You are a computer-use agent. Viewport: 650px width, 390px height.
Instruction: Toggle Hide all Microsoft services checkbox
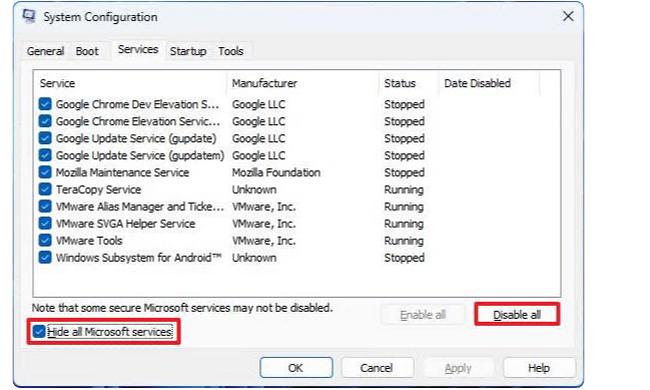[x=39, y=332]
